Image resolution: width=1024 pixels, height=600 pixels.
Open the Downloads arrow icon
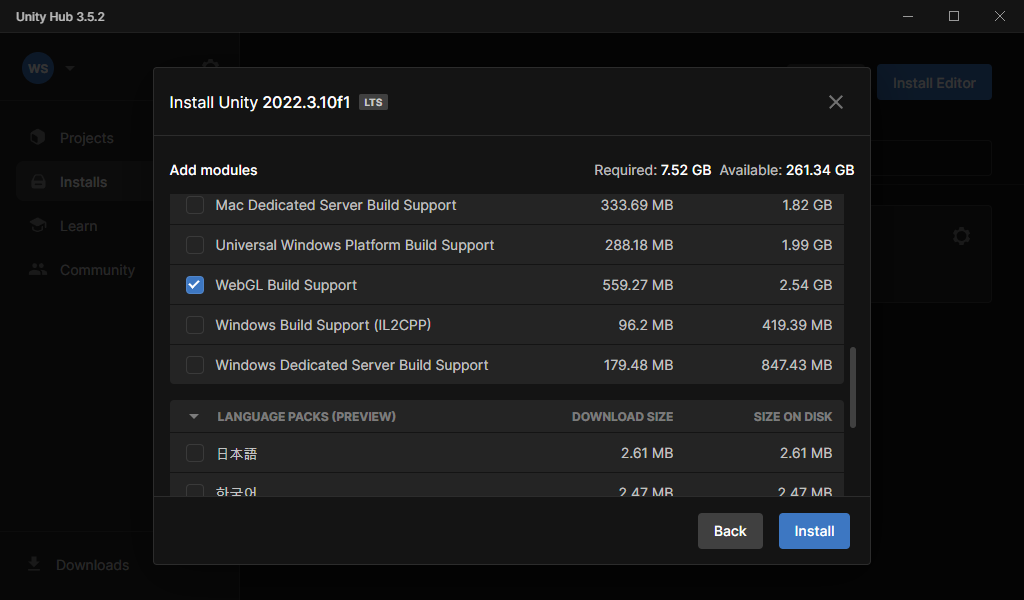point(34,564)
